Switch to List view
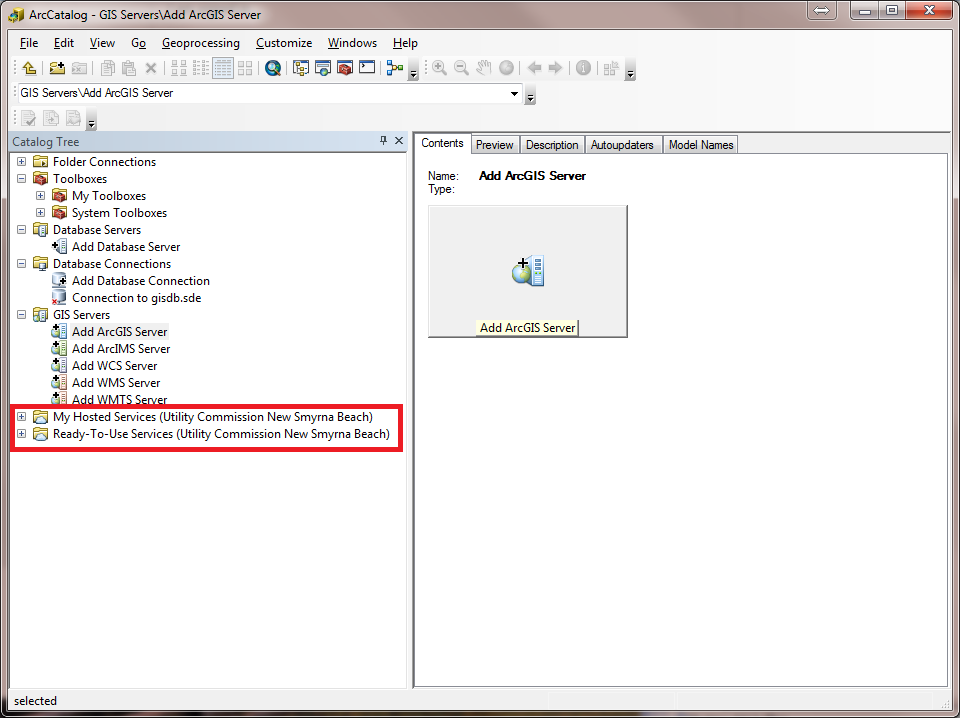This screenshot has width=960, height=718. point(201,68)
